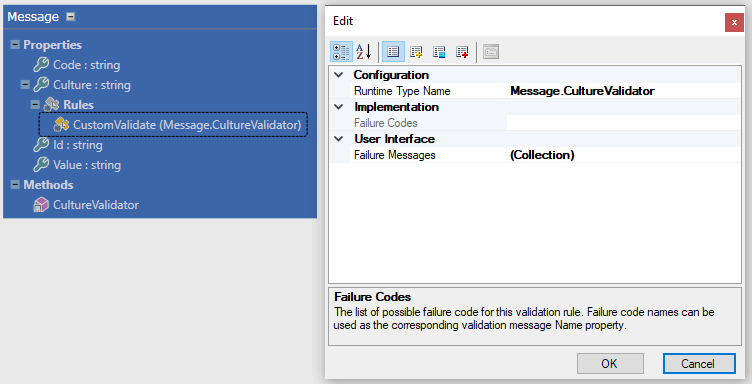Click the empty Failure Codes value field

[623, 123]
